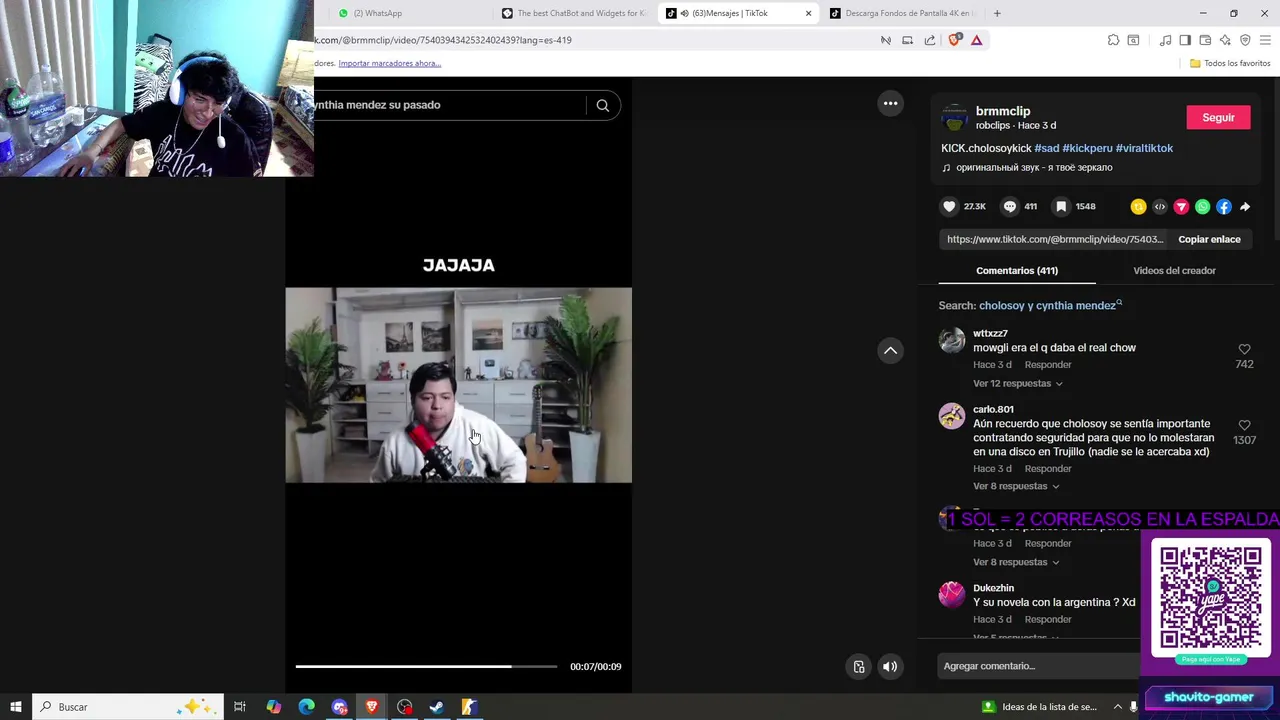Open Brave VPN shield icon
Viewport: 1280px width, 720px height.
click(1245, 40)
